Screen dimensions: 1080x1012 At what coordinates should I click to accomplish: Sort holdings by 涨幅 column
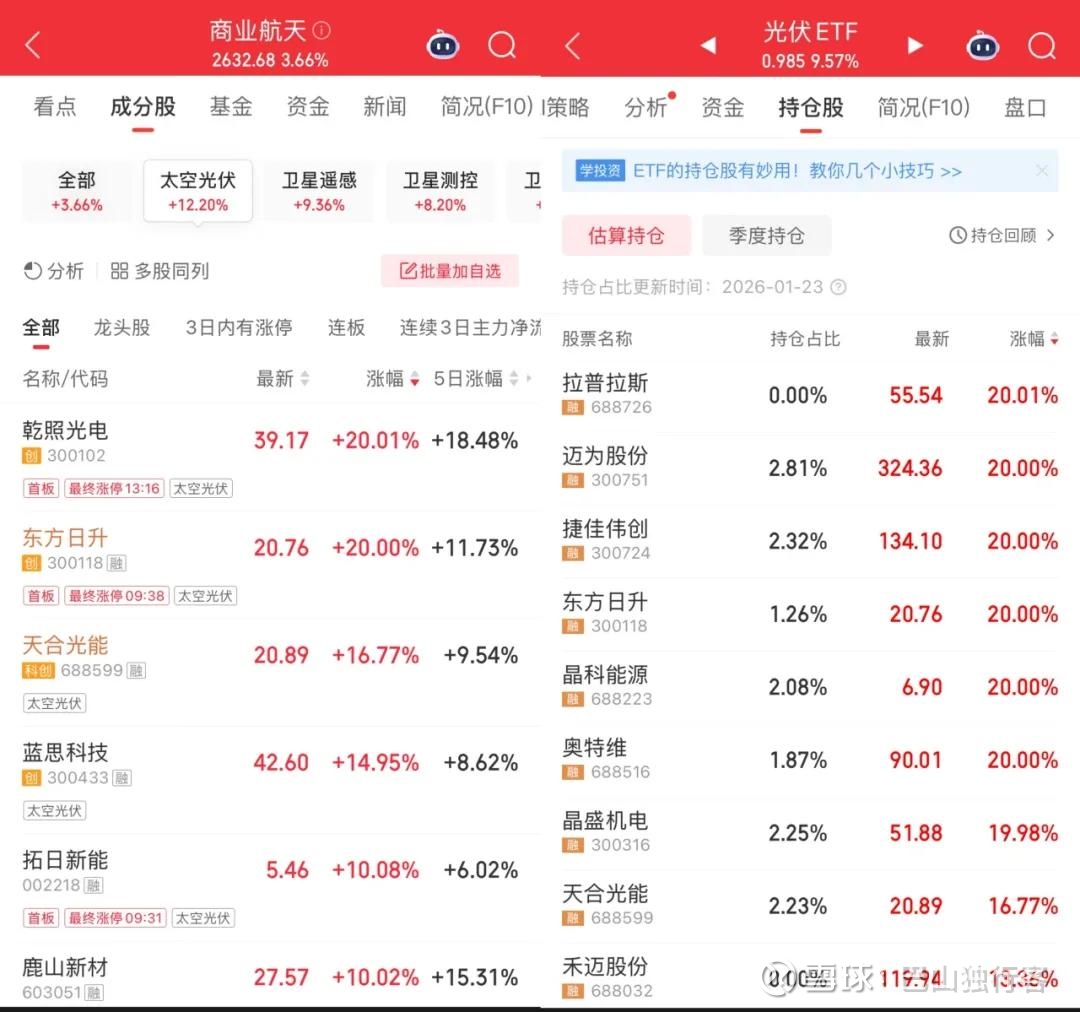coord(1033,338)
